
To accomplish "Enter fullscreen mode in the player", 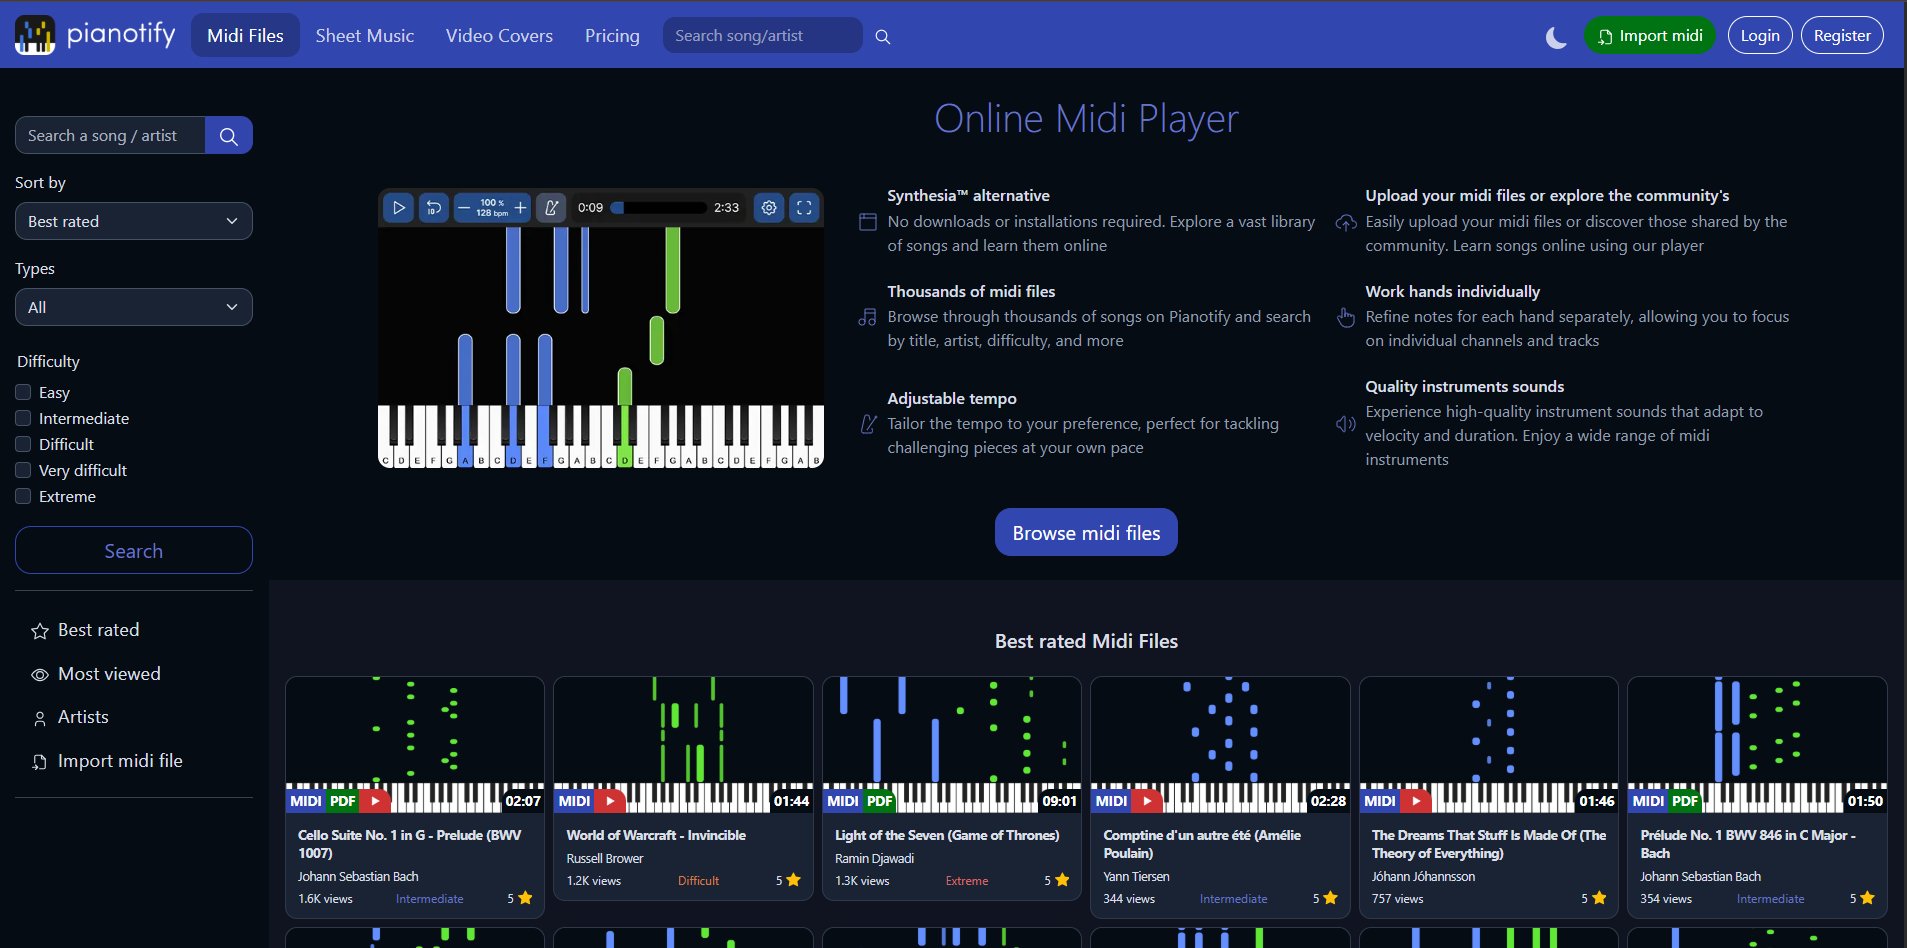I will pos(805,207).
